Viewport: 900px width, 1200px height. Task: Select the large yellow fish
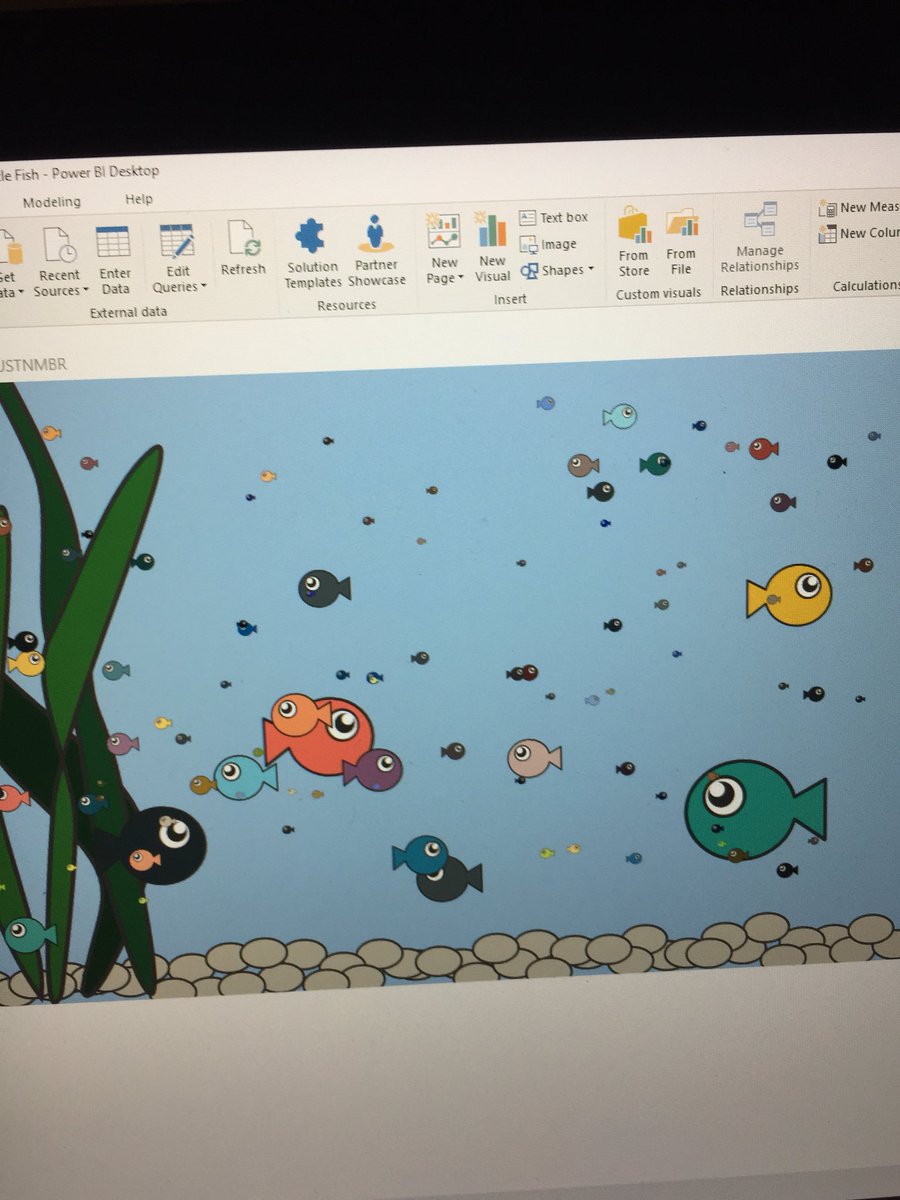tap(790, 595)
